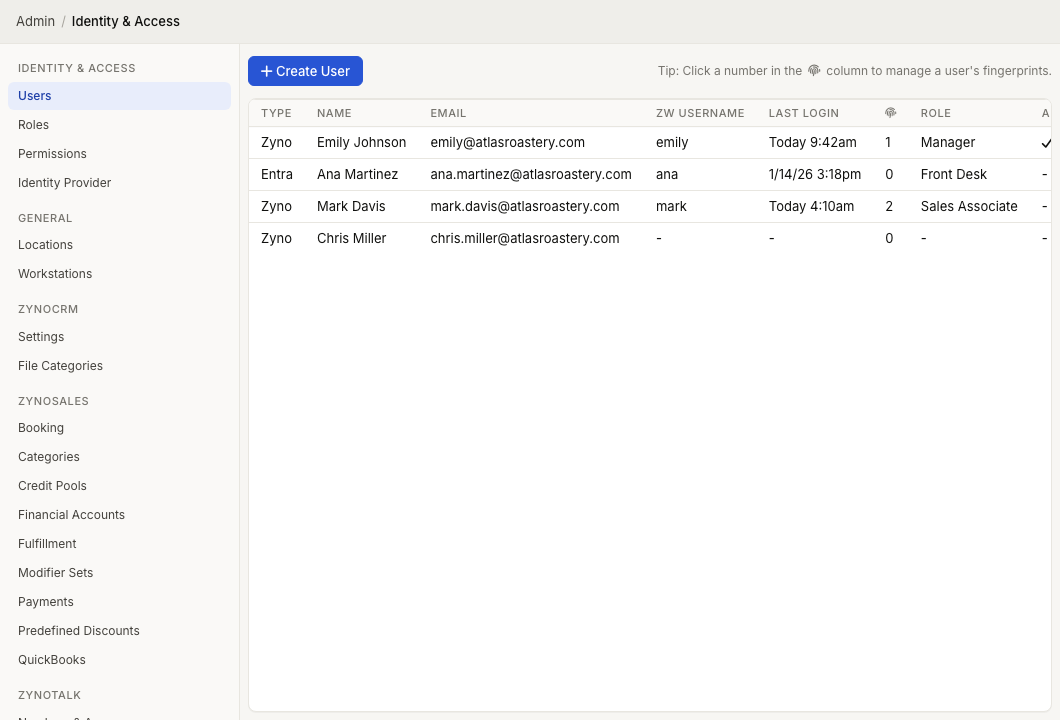Open the Roles sidebar item

pyautogui.click(x=120, y=125)
